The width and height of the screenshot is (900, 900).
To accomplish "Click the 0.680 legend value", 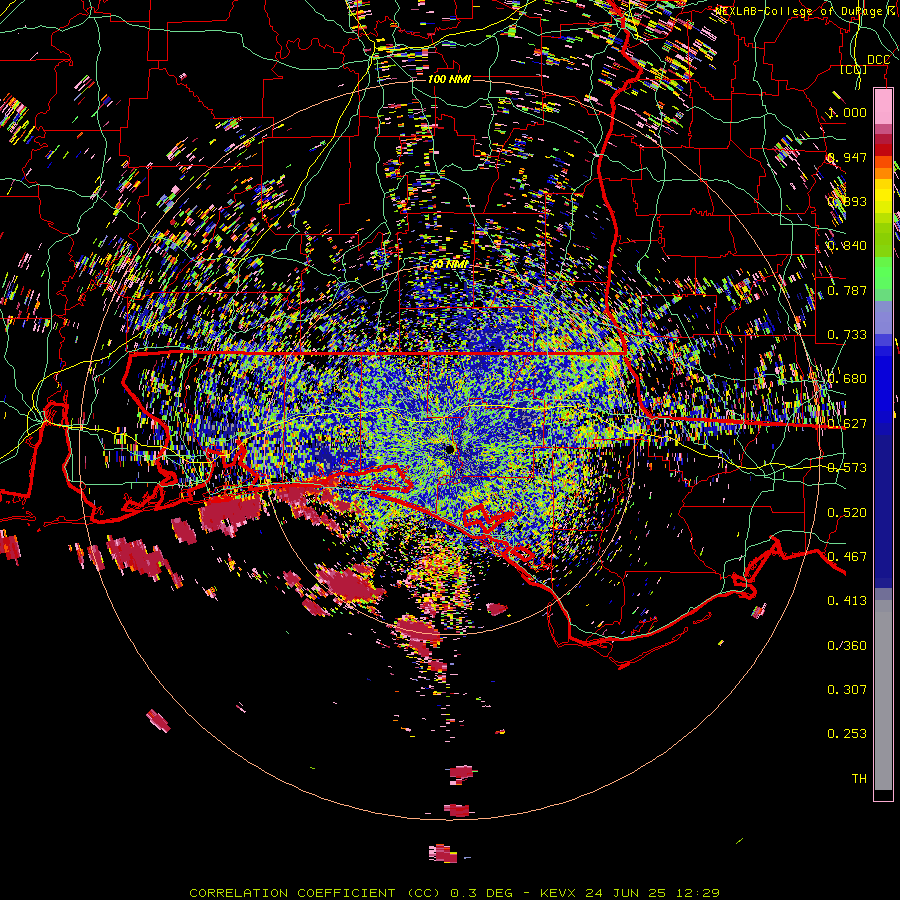I will [x=847, y=379].
